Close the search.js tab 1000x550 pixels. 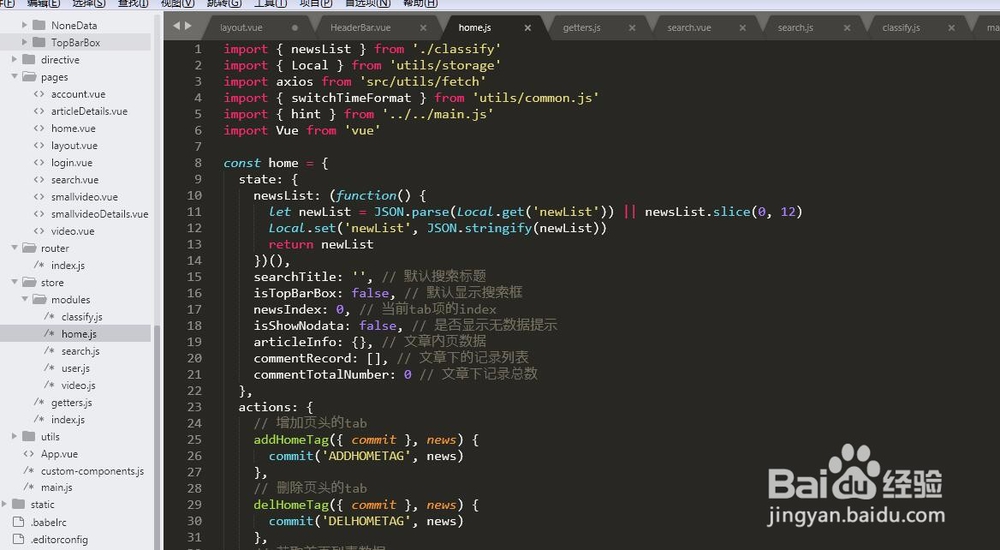coord(847,28)
